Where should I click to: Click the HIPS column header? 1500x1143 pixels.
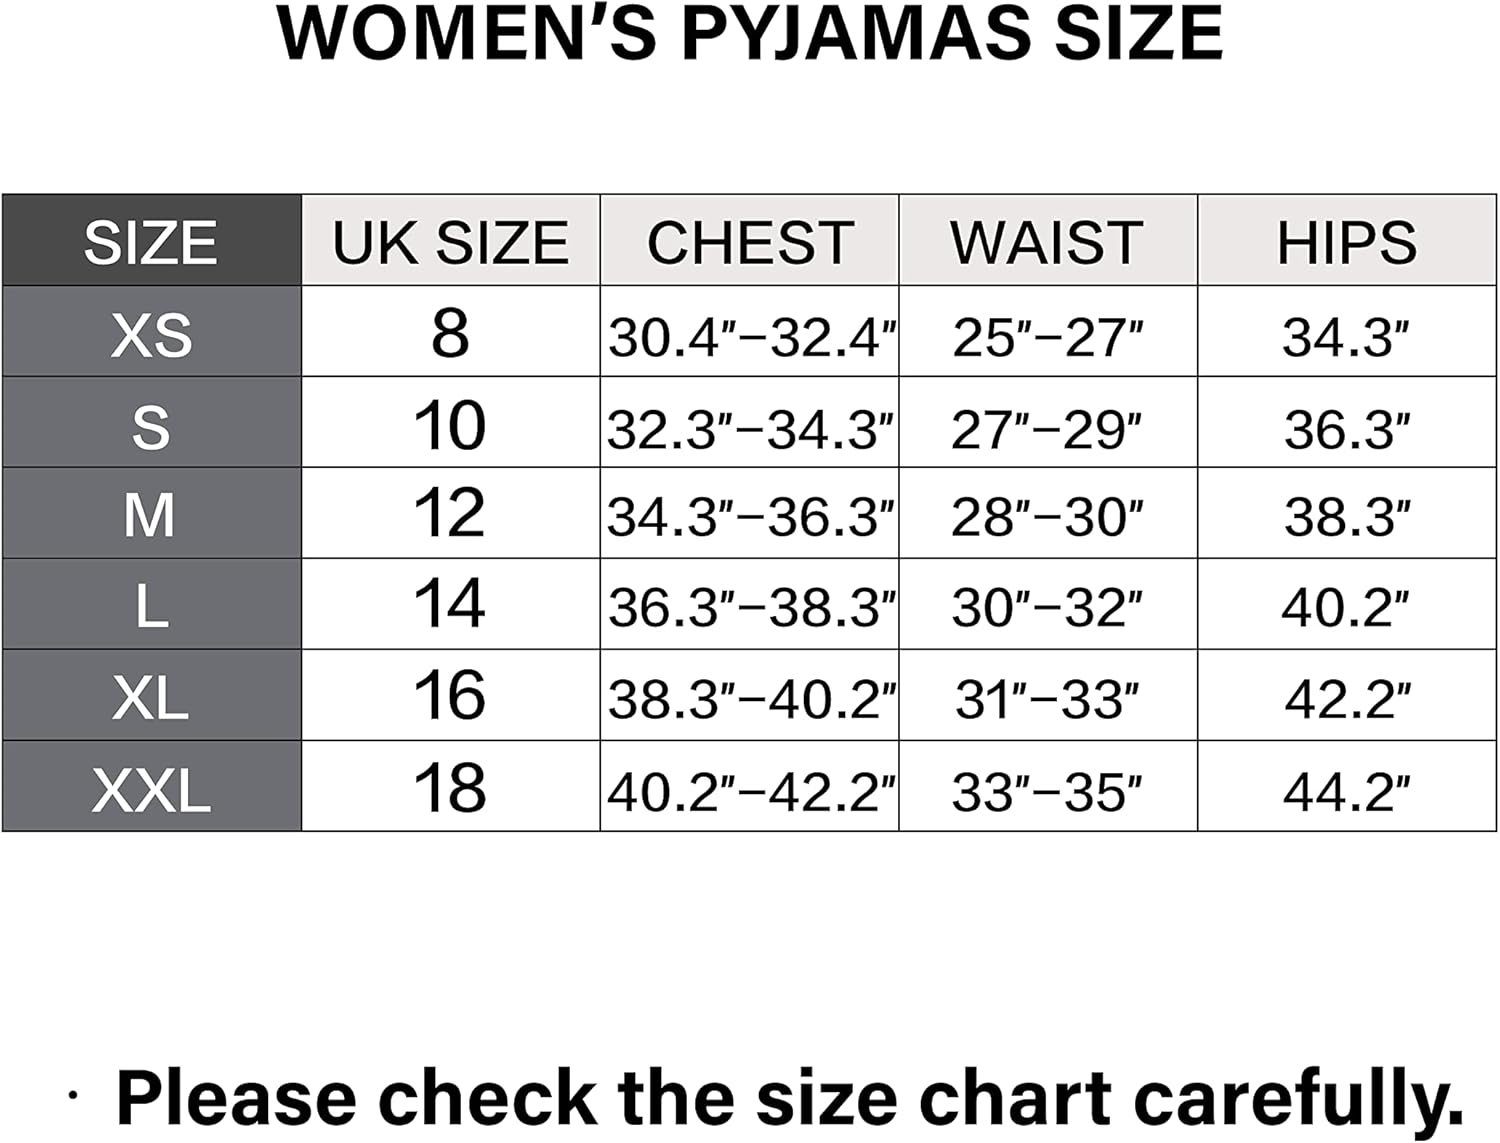[x=1346, y=242]
